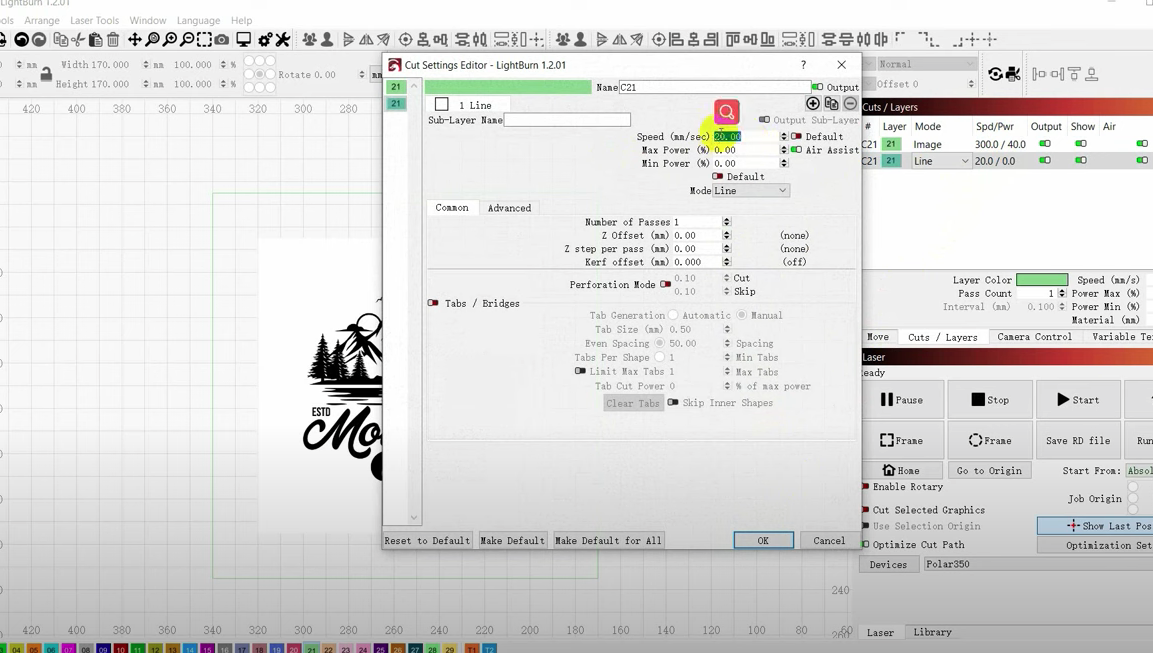The height and width of the screenshot is (653, 1153).
Task: Click the Flip Horizontal triangles icon
Action: click(x=365, y=40)
